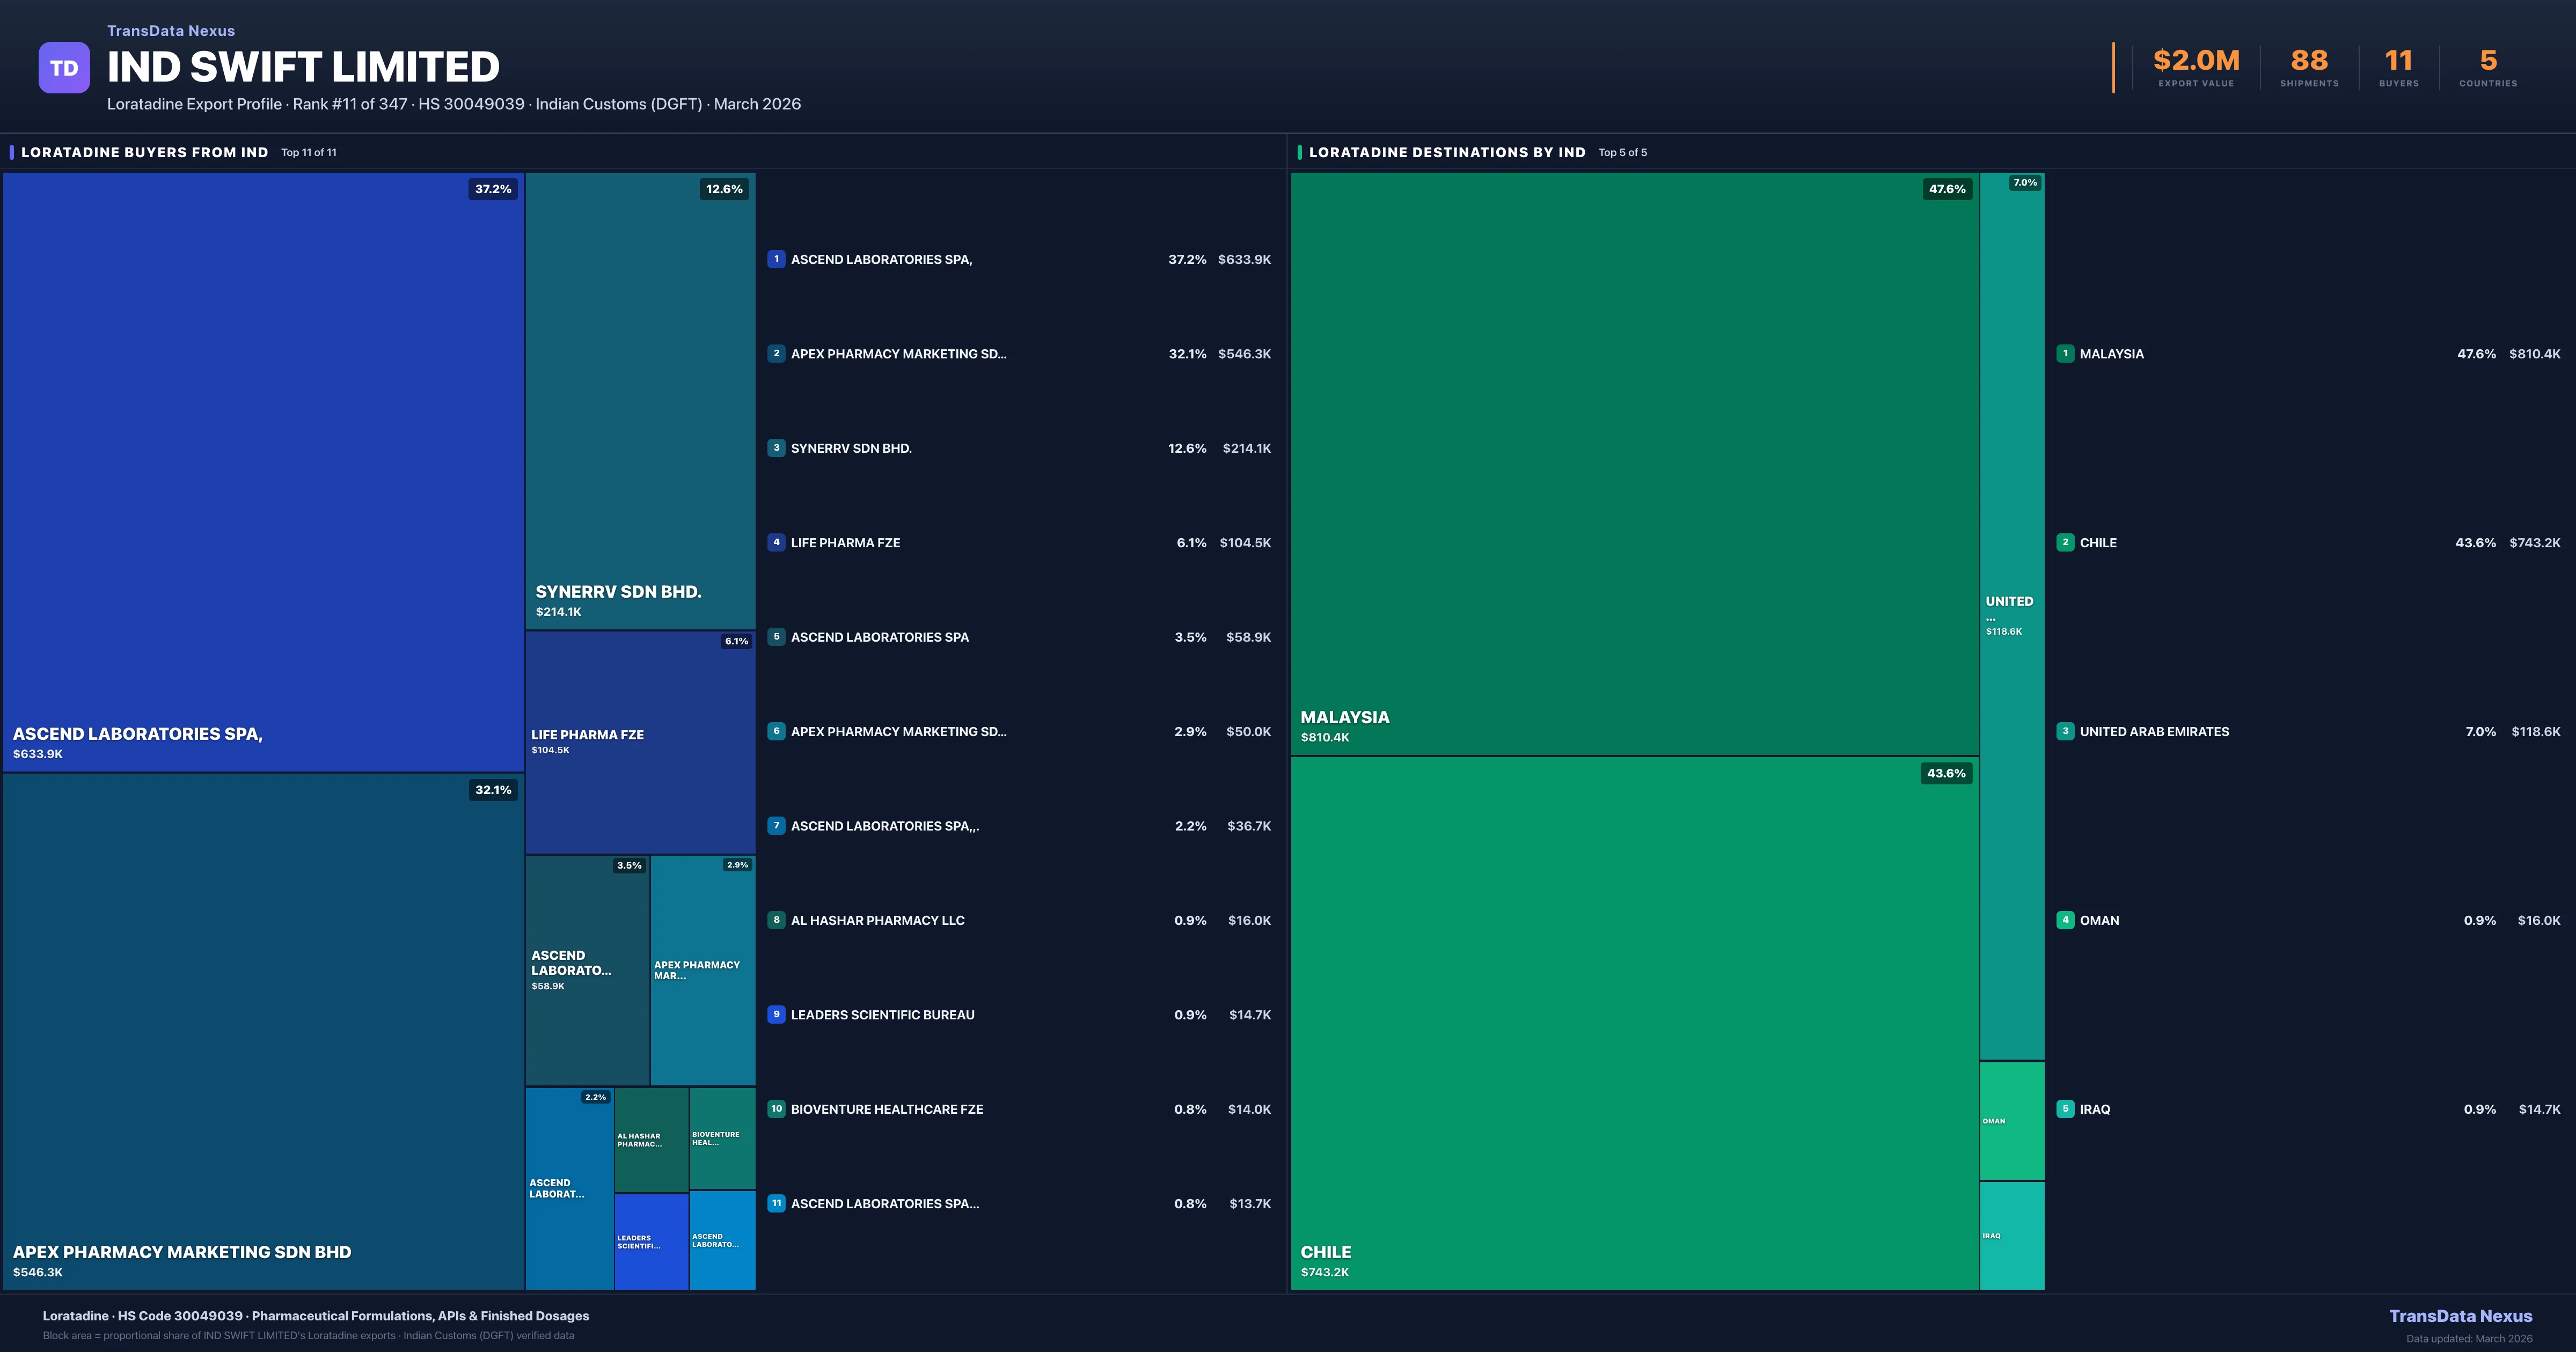Click the Loratadine Destinations By IND heading
The height and width of the screenshot is (1352, 2576).
1447,152
